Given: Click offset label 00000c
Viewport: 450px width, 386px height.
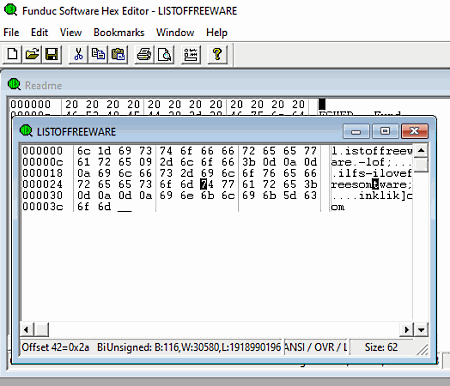Looking at the screenshot, I should click(42, 162).
